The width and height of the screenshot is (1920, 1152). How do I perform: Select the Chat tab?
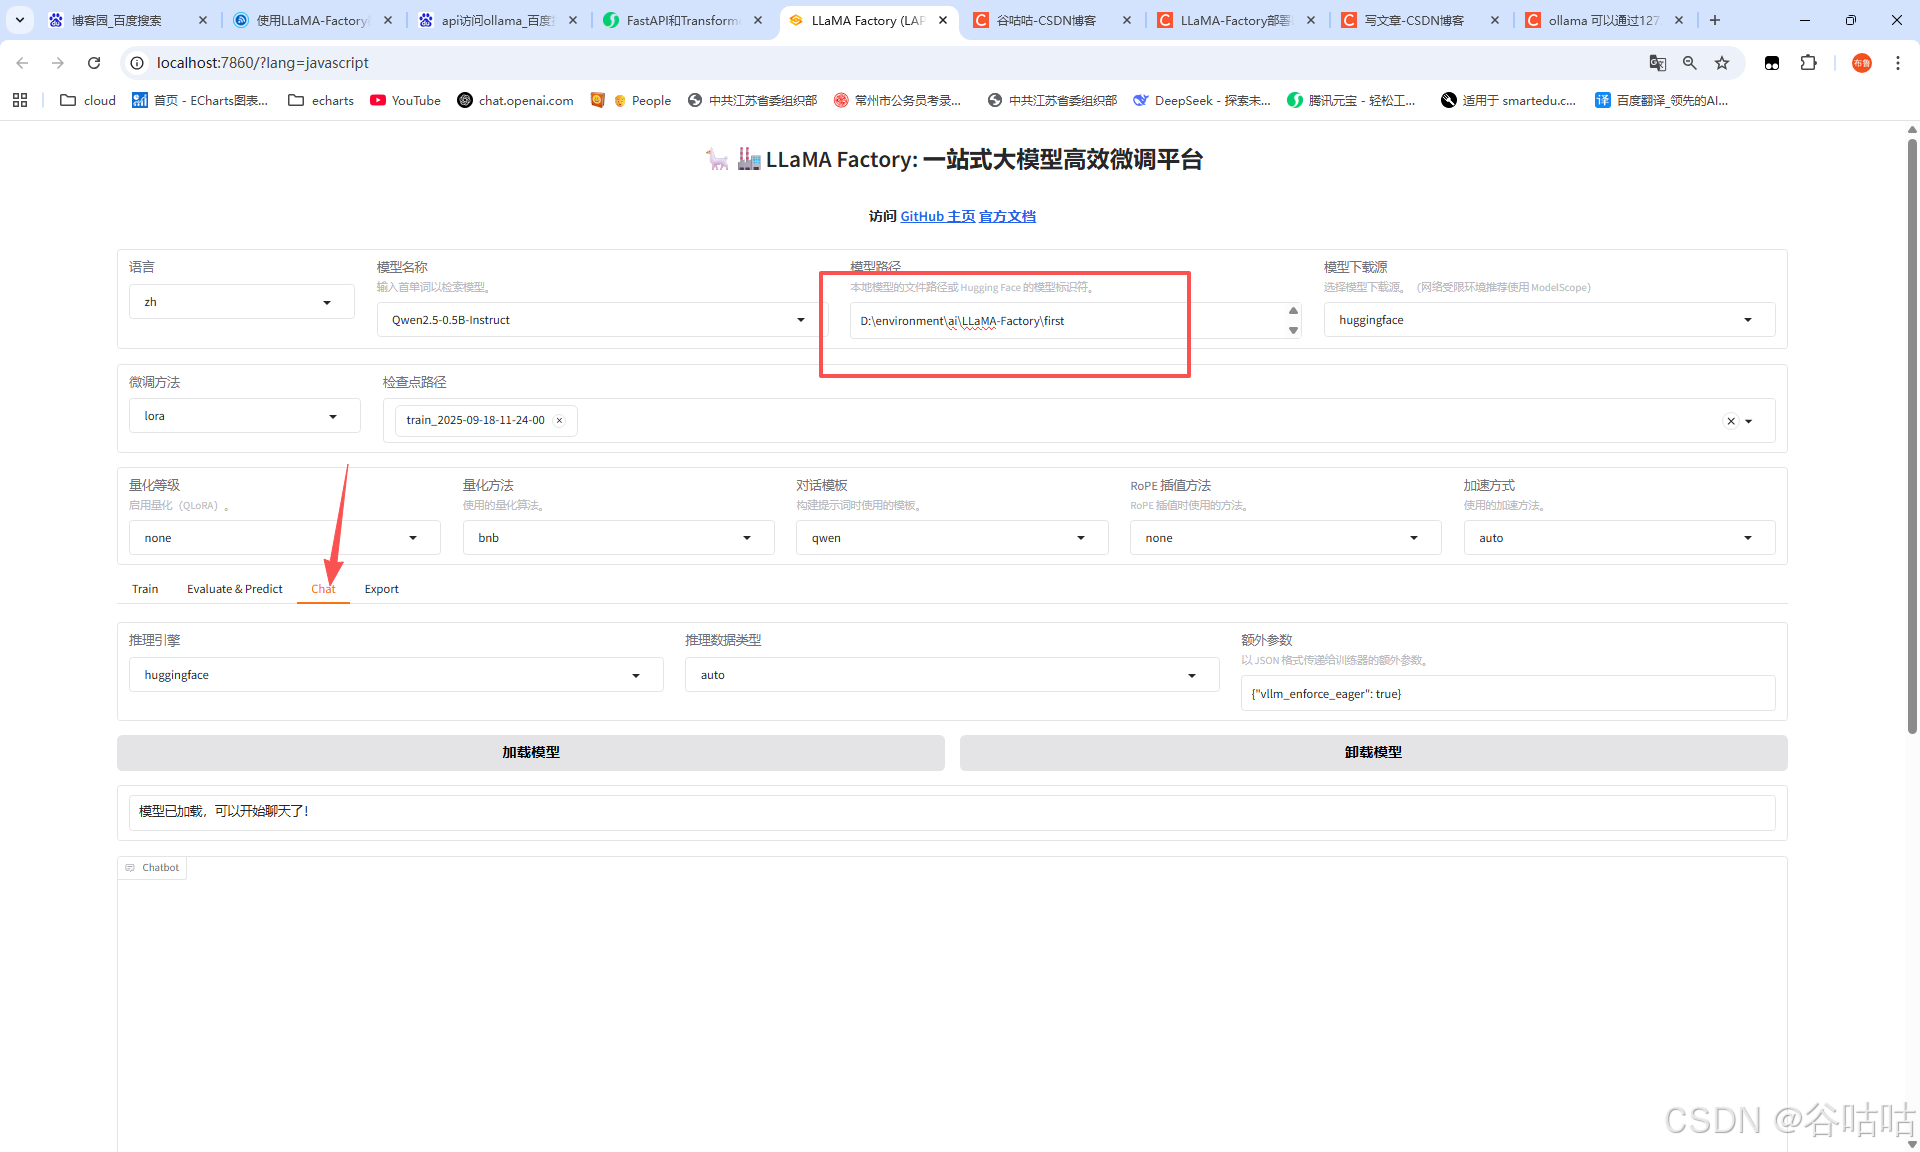pyautogui.click(x=323, y=589)
